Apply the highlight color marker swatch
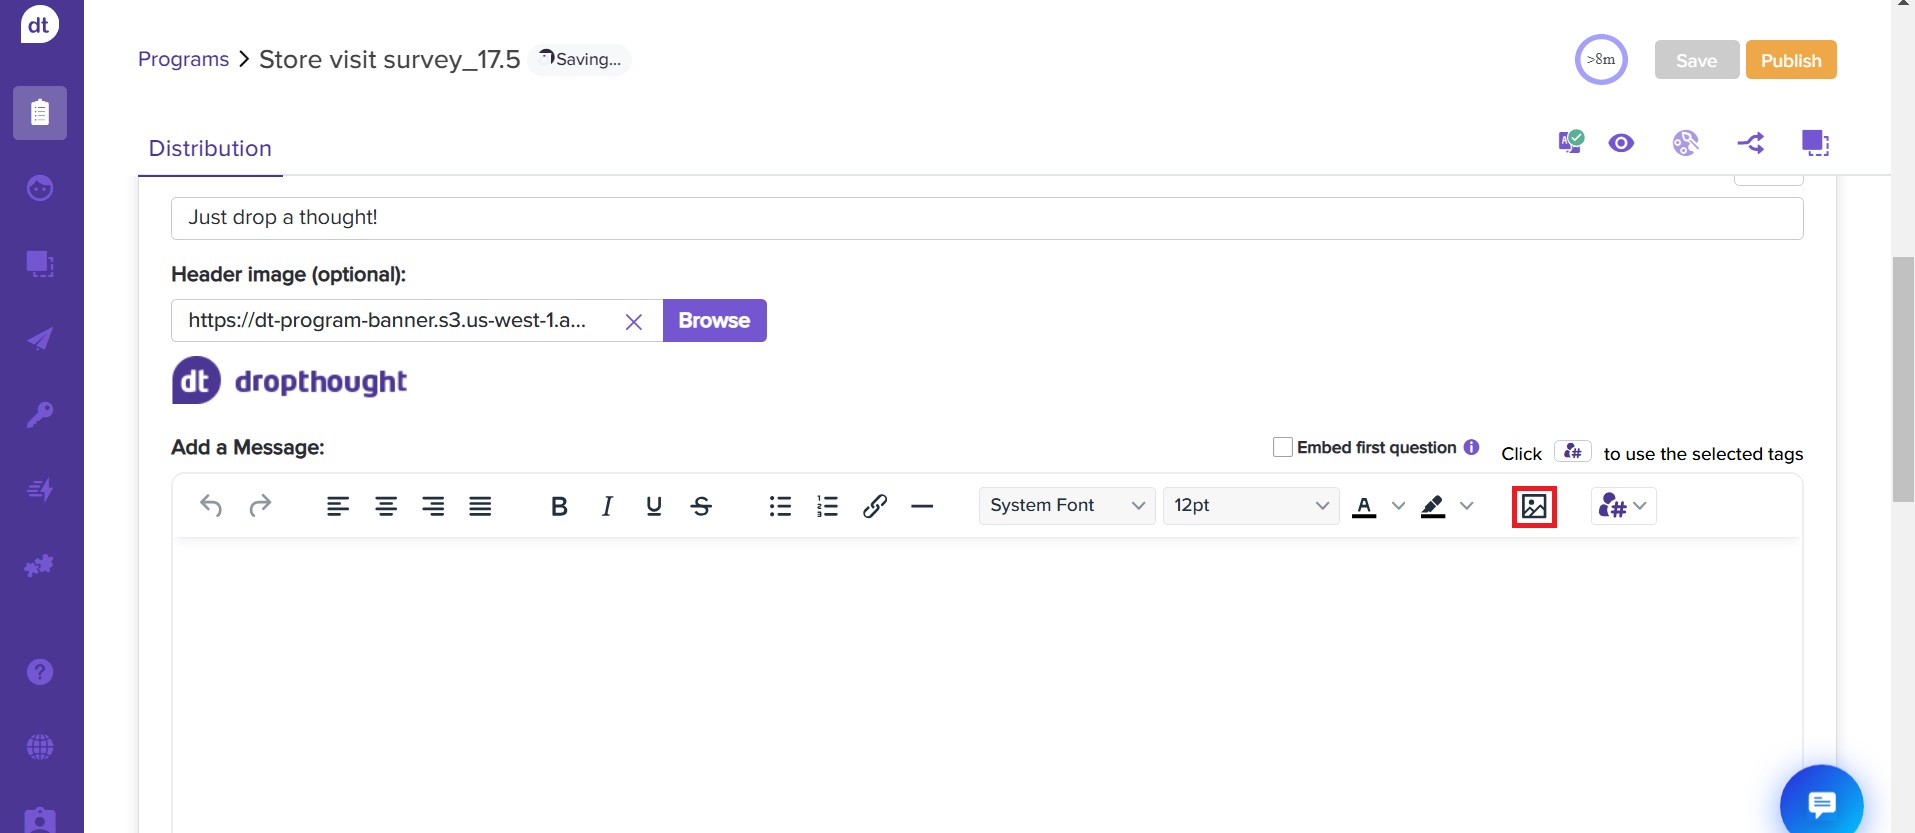This screenshot has width=1915, height=833. [1433, 506]
